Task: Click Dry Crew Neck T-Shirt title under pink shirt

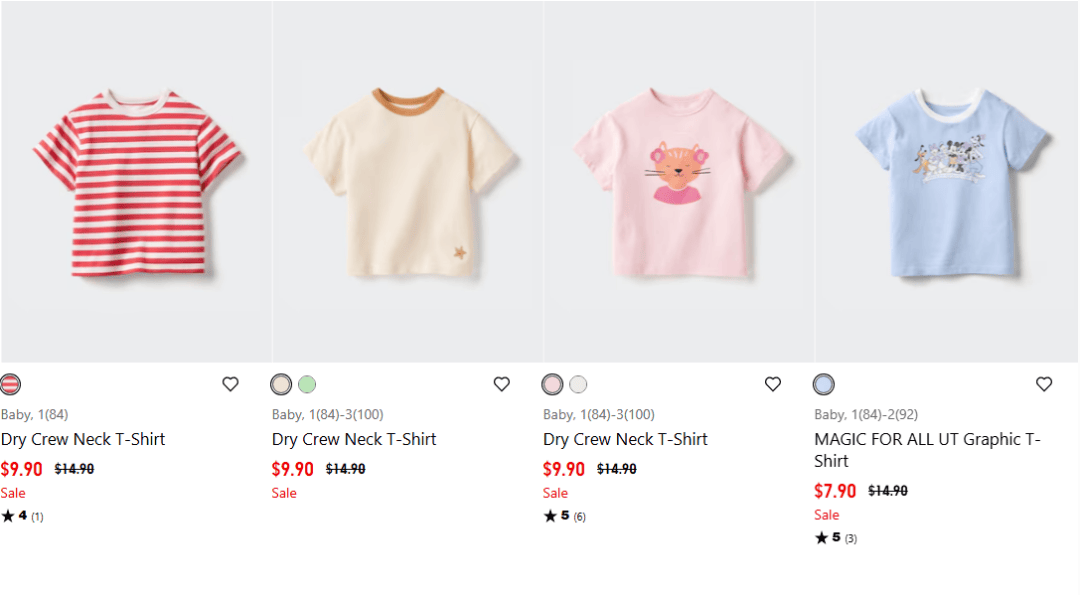Action: point(625,439)
